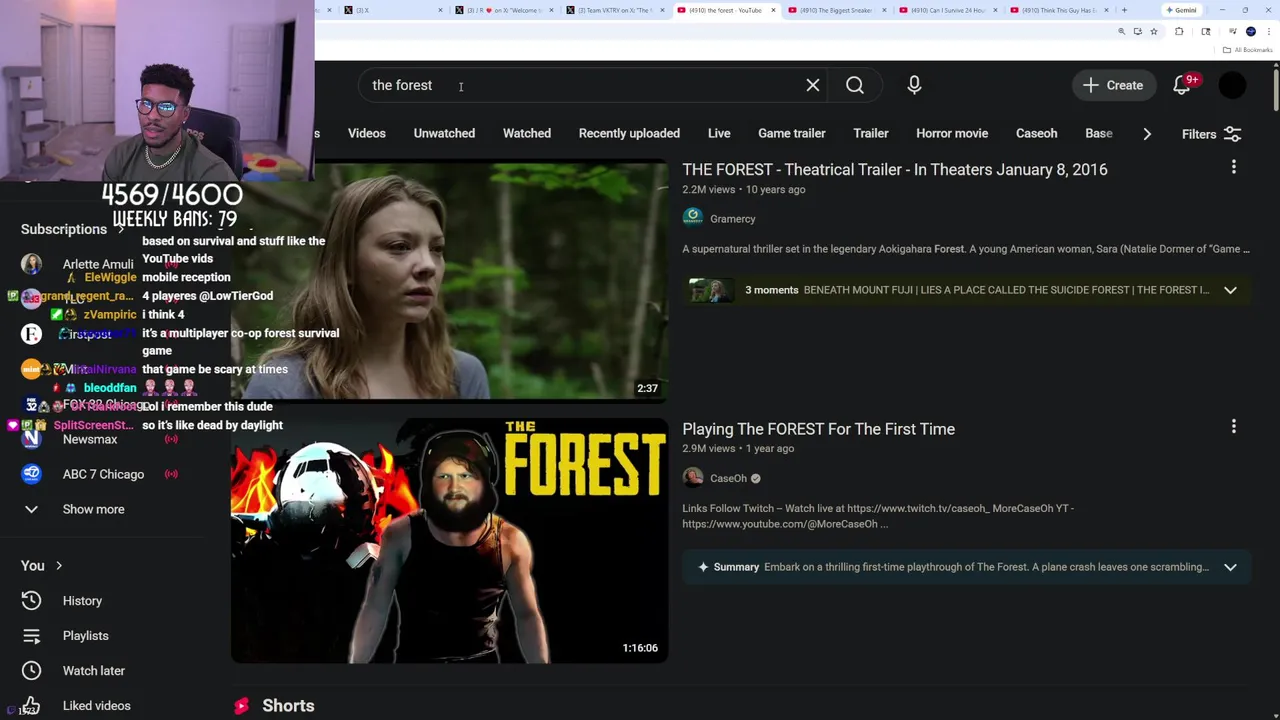Switch to Think This Guy Has tab
The height and width of the screenshot is (720, 1280).
click(1056, 10)
